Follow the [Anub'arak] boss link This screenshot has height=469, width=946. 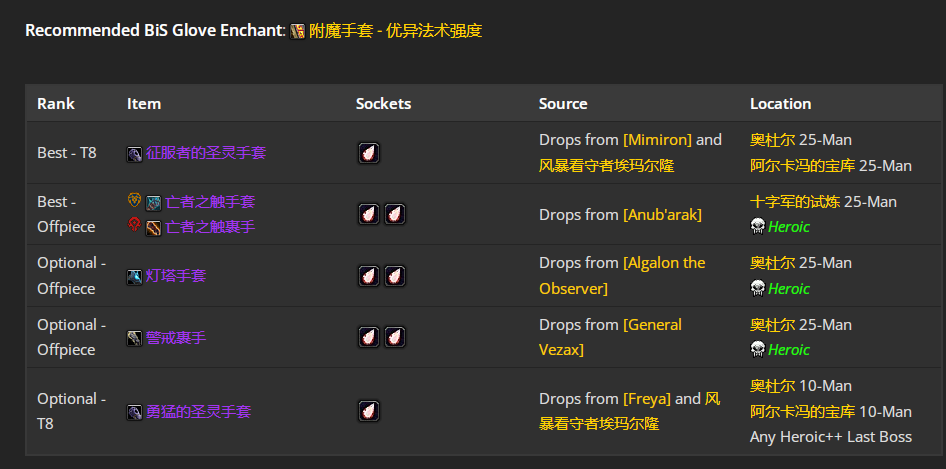[x=662, y=214]
